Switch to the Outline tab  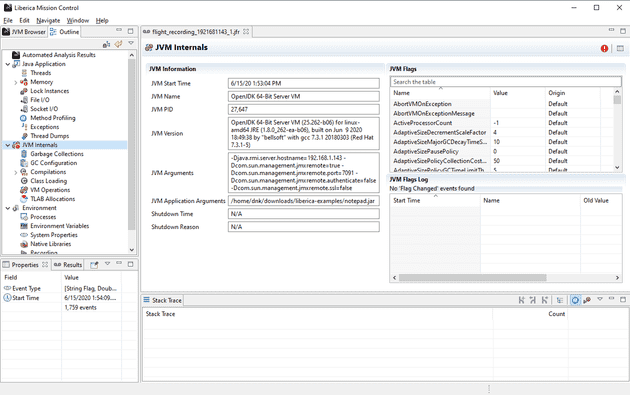click(x=65, y=32)
